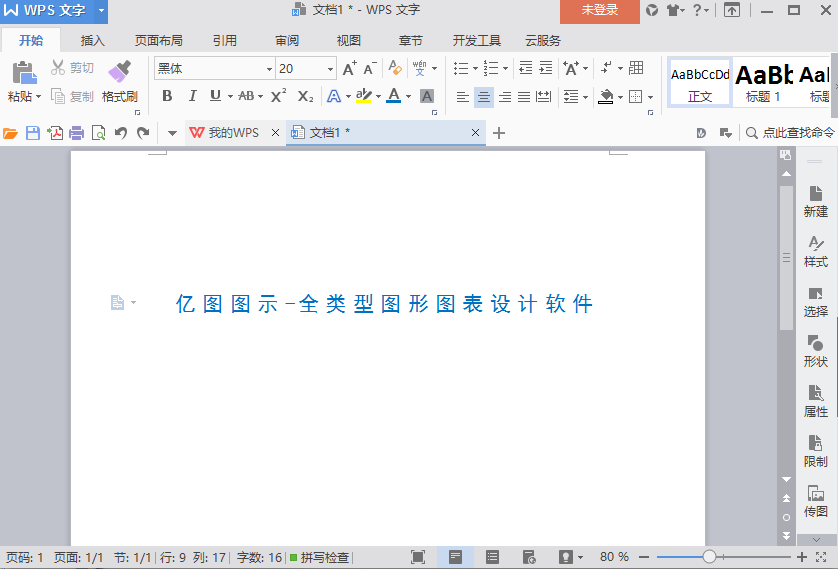The image size is (838, 569).
Task: Close the 文档1 document tab
Action: 475,133
